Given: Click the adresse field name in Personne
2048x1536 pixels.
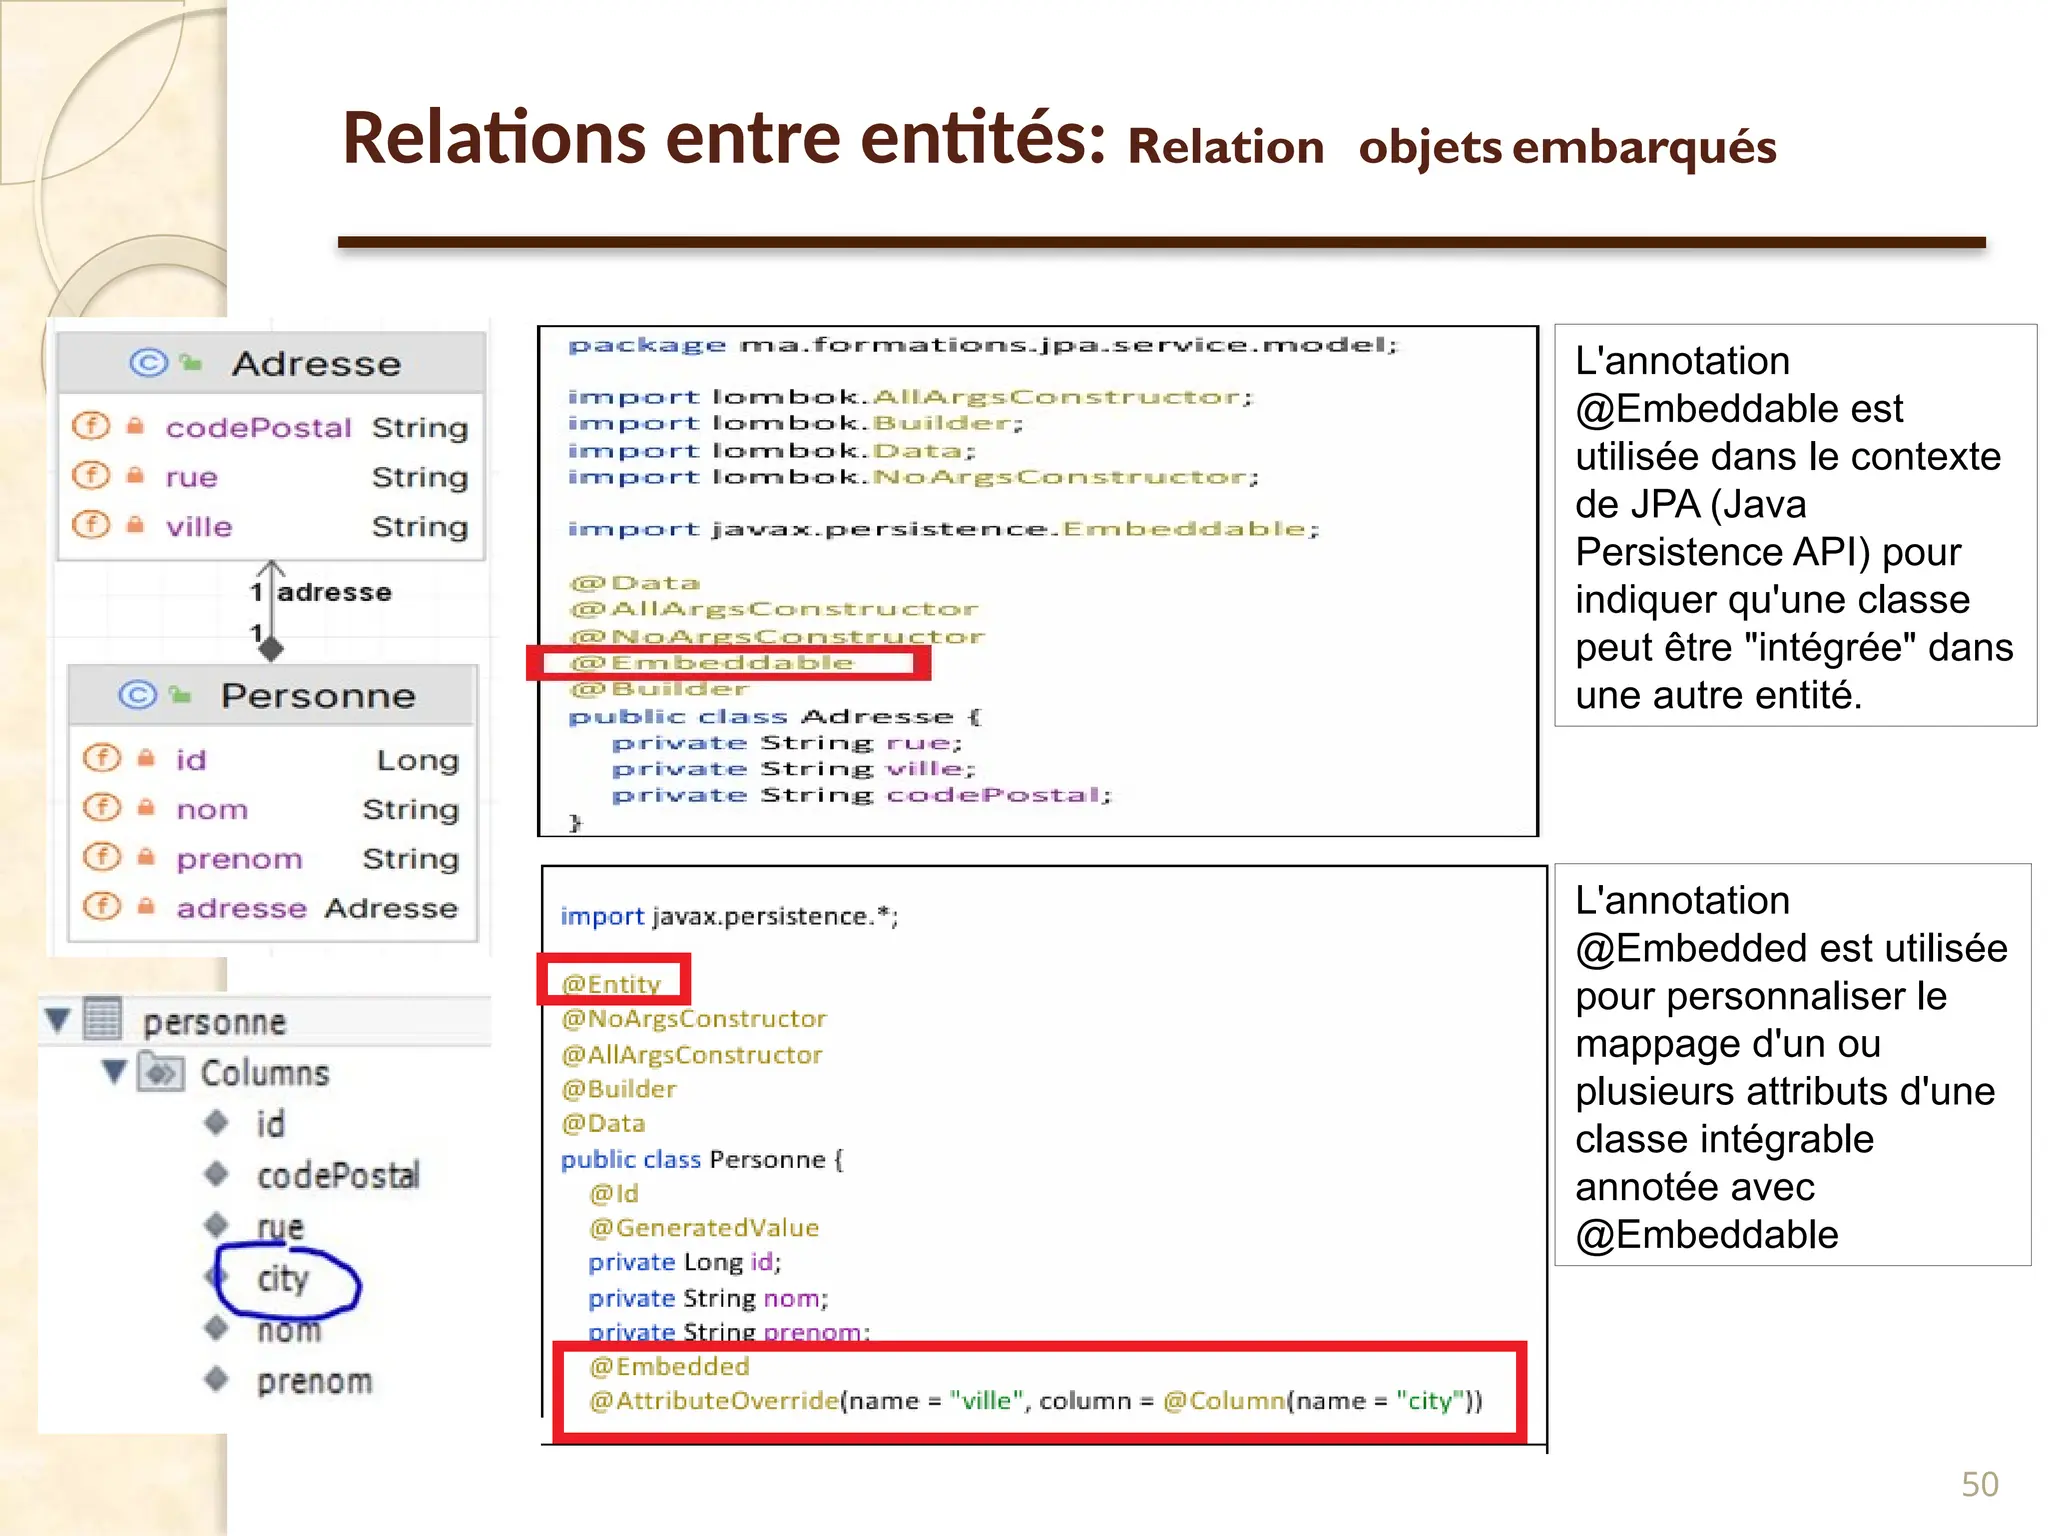Looking at the screenshot, I should (x=241, y=907).
